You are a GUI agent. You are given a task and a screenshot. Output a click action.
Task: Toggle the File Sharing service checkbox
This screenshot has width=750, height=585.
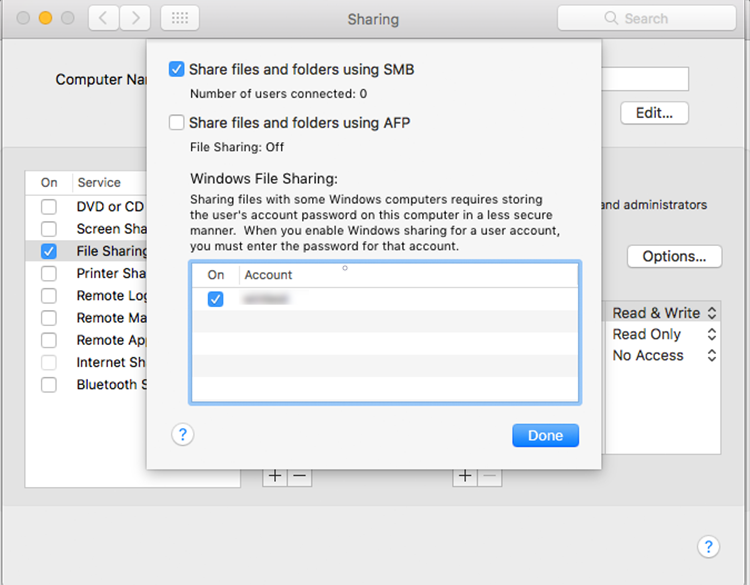(x=49, y=251)
